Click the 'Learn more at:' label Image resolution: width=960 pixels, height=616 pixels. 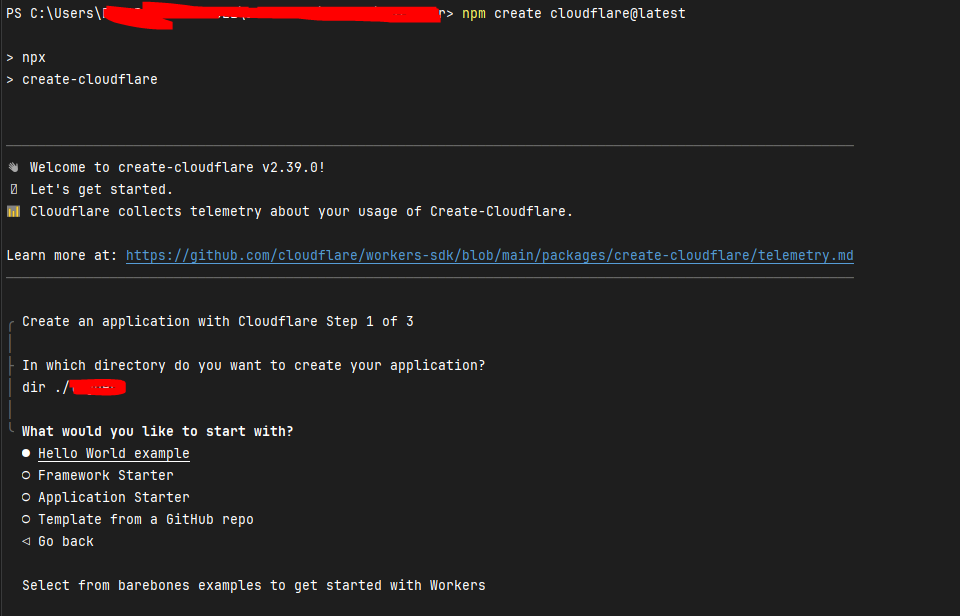pos(61,255)
